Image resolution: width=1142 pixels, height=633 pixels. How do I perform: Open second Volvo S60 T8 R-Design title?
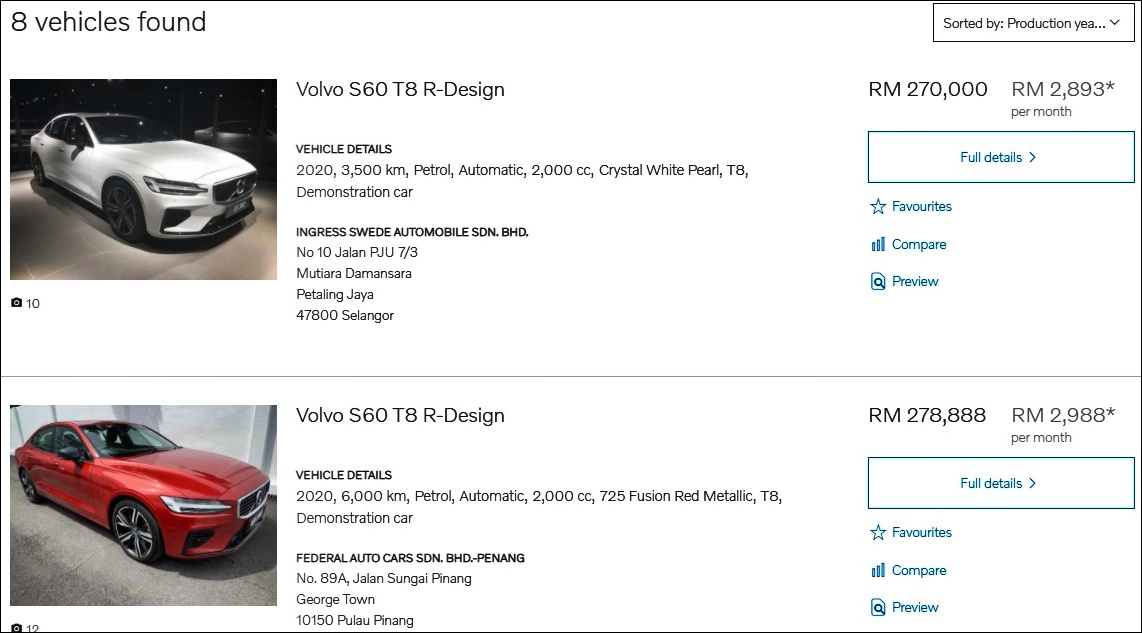tap(400, 415)
